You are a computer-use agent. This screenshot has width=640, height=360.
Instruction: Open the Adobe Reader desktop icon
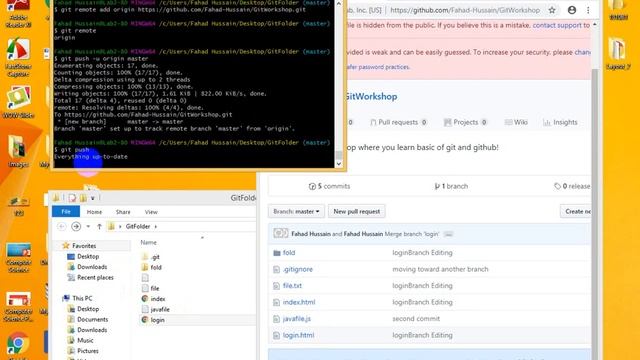(18, 13)
